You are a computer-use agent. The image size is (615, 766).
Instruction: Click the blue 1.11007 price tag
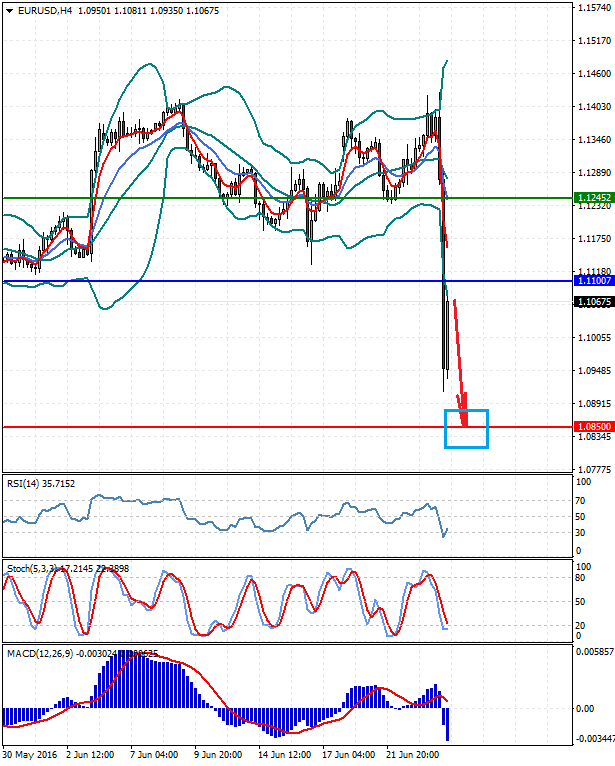(593, 281)
